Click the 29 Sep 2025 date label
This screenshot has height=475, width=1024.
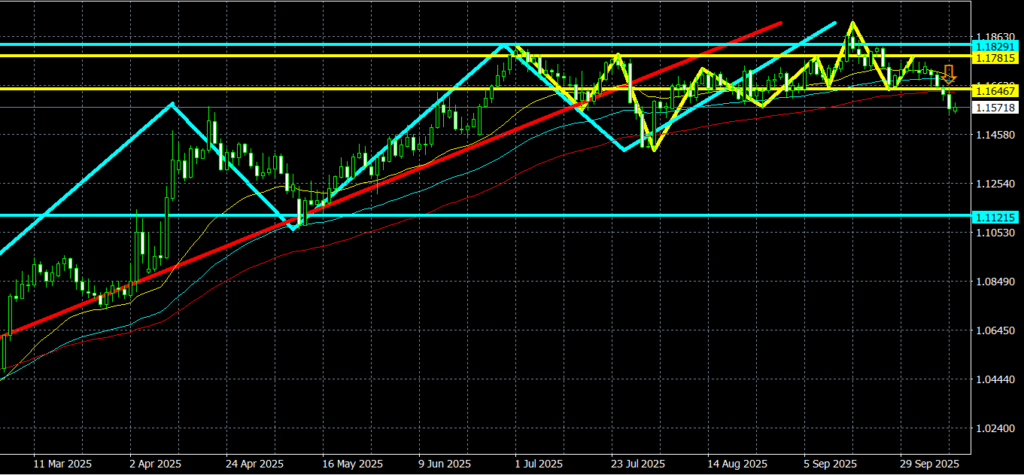point(929,464)
